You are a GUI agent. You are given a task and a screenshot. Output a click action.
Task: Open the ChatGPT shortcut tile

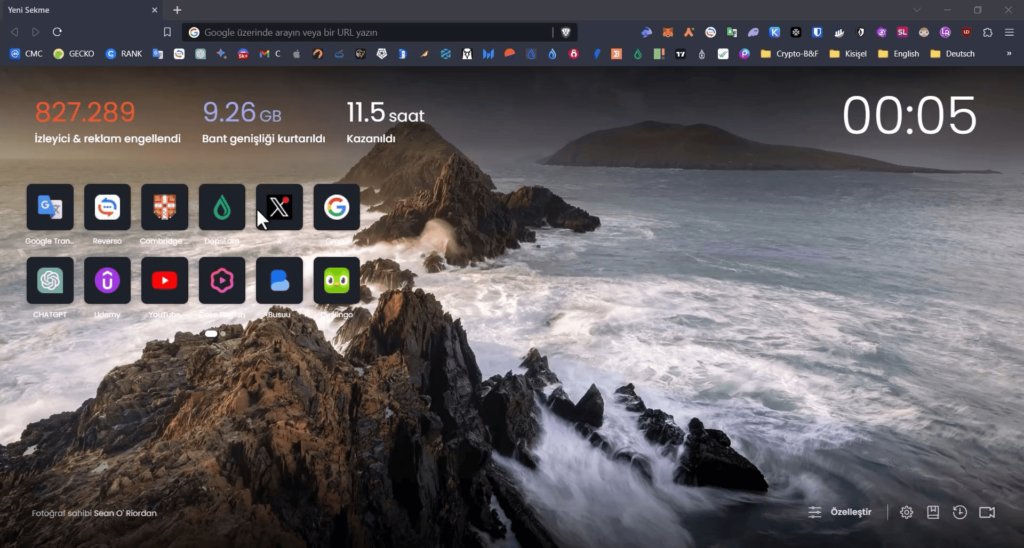point(50,280)
